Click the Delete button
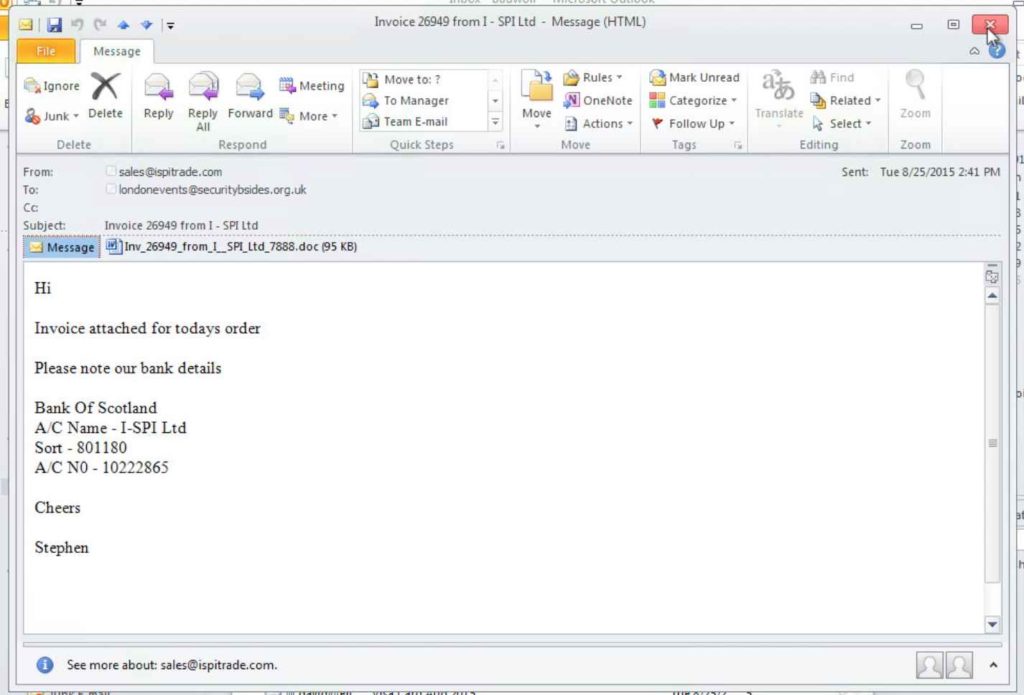The width and height of the screenshot is (1024, 695). point(106,97)
